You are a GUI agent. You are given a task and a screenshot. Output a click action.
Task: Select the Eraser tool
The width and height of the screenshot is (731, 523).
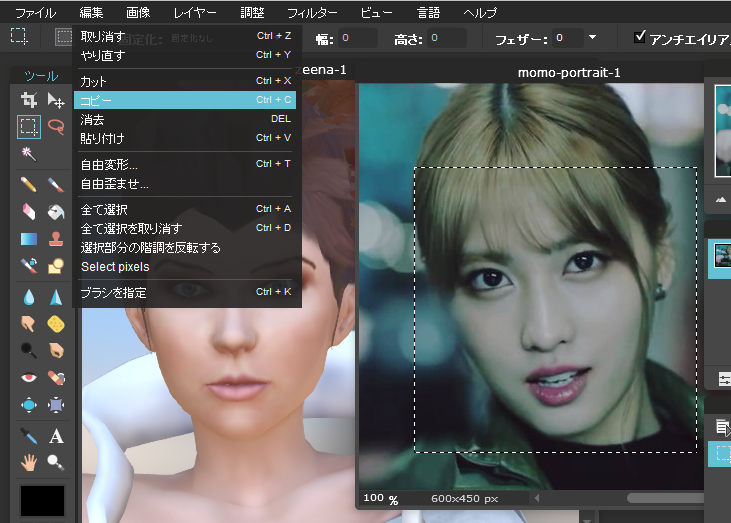pos(29,212)
